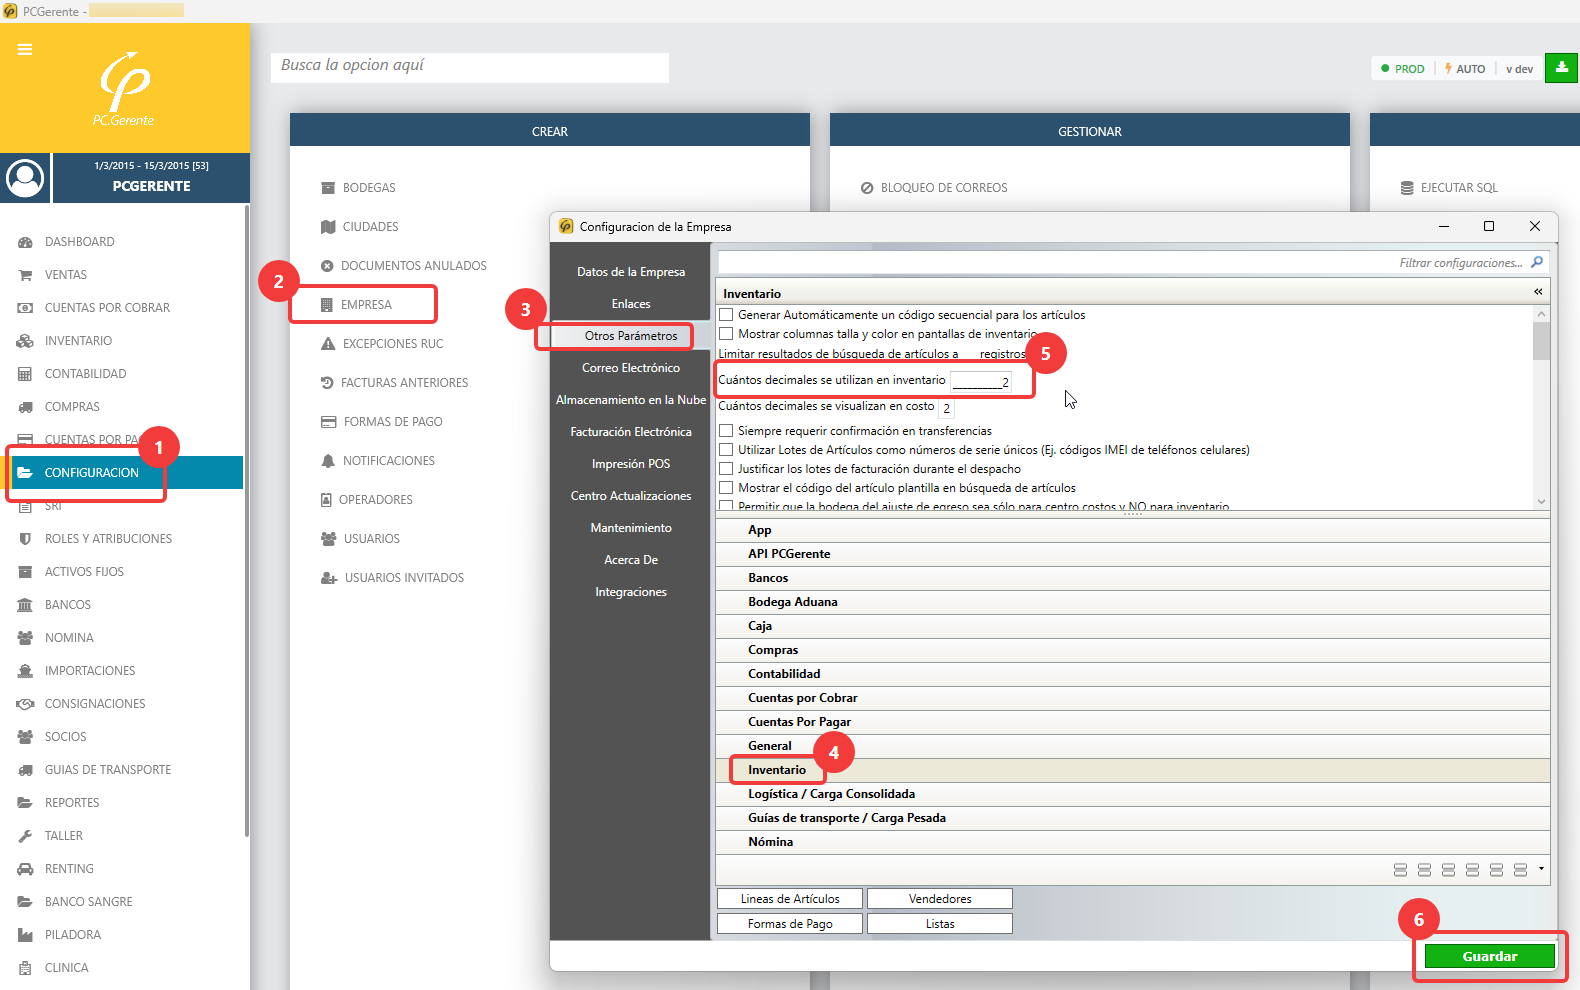Click the Vendedores button
The width and height of the screenshot is (1580, 990).
pos(940,899)
